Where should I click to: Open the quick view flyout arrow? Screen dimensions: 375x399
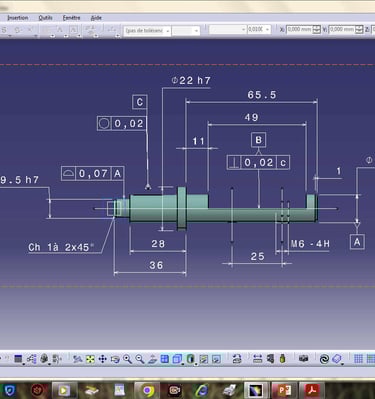point(183,364)
